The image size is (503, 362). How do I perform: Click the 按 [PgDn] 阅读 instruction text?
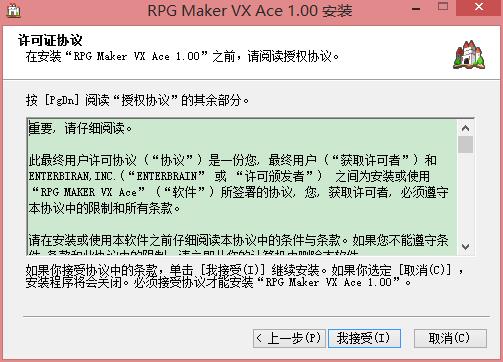point(137,100)
